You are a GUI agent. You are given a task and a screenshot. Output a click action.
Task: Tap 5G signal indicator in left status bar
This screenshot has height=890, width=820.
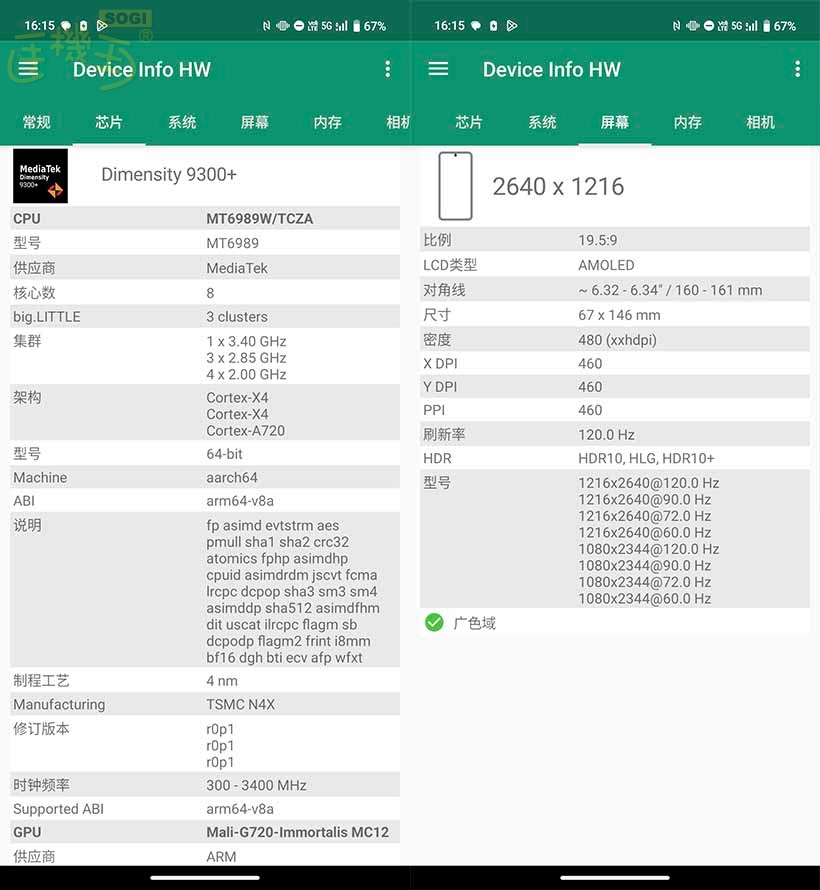click(x=334, y=26)
